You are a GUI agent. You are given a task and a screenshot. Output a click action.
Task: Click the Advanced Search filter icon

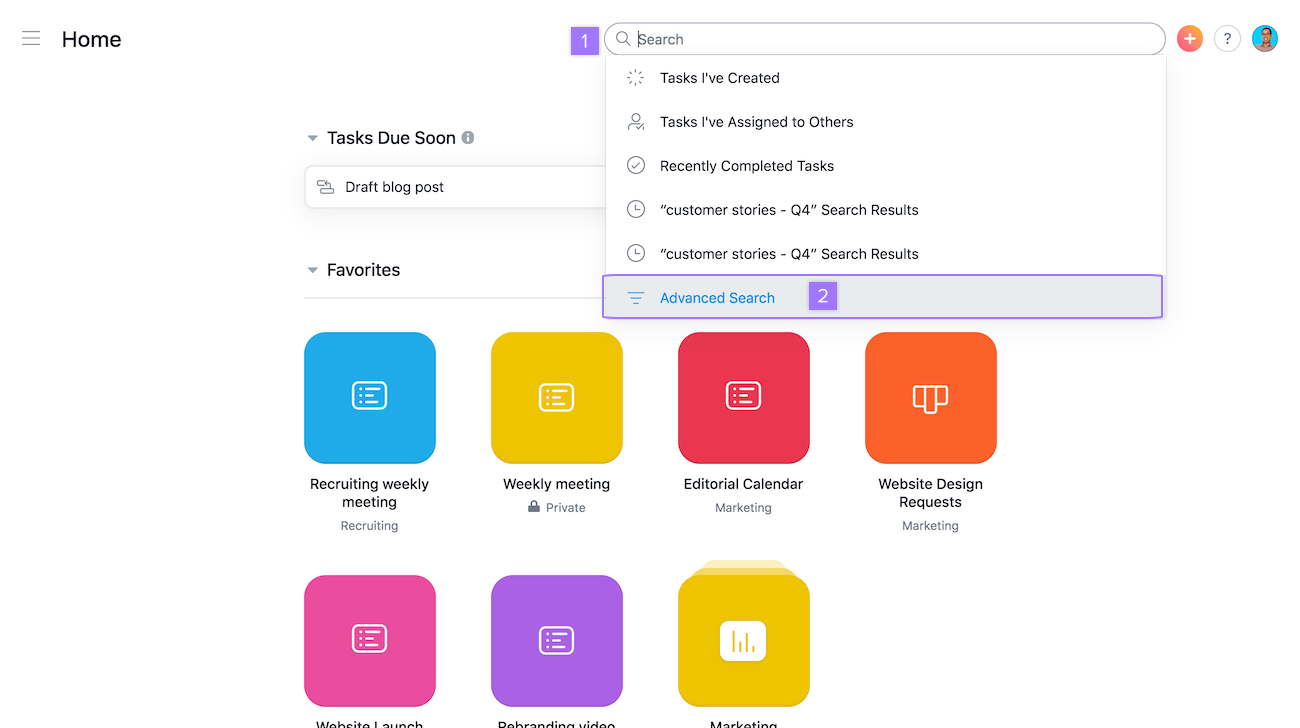(635, 298)
